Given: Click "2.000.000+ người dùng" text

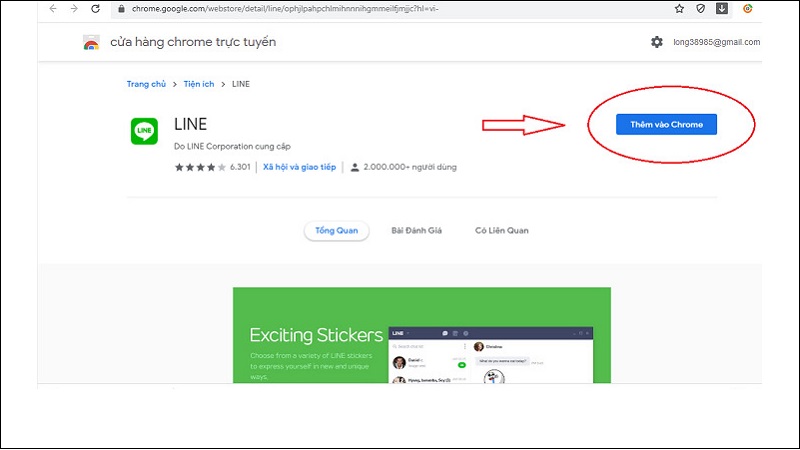Looking at the screenshot, I should 410,167.
